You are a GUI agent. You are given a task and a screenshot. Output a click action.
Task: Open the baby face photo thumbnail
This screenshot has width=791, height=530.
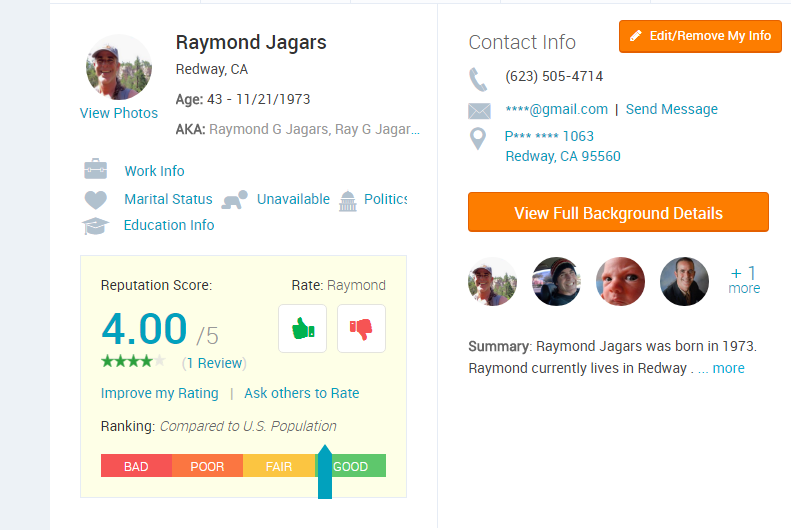point(620,281)
